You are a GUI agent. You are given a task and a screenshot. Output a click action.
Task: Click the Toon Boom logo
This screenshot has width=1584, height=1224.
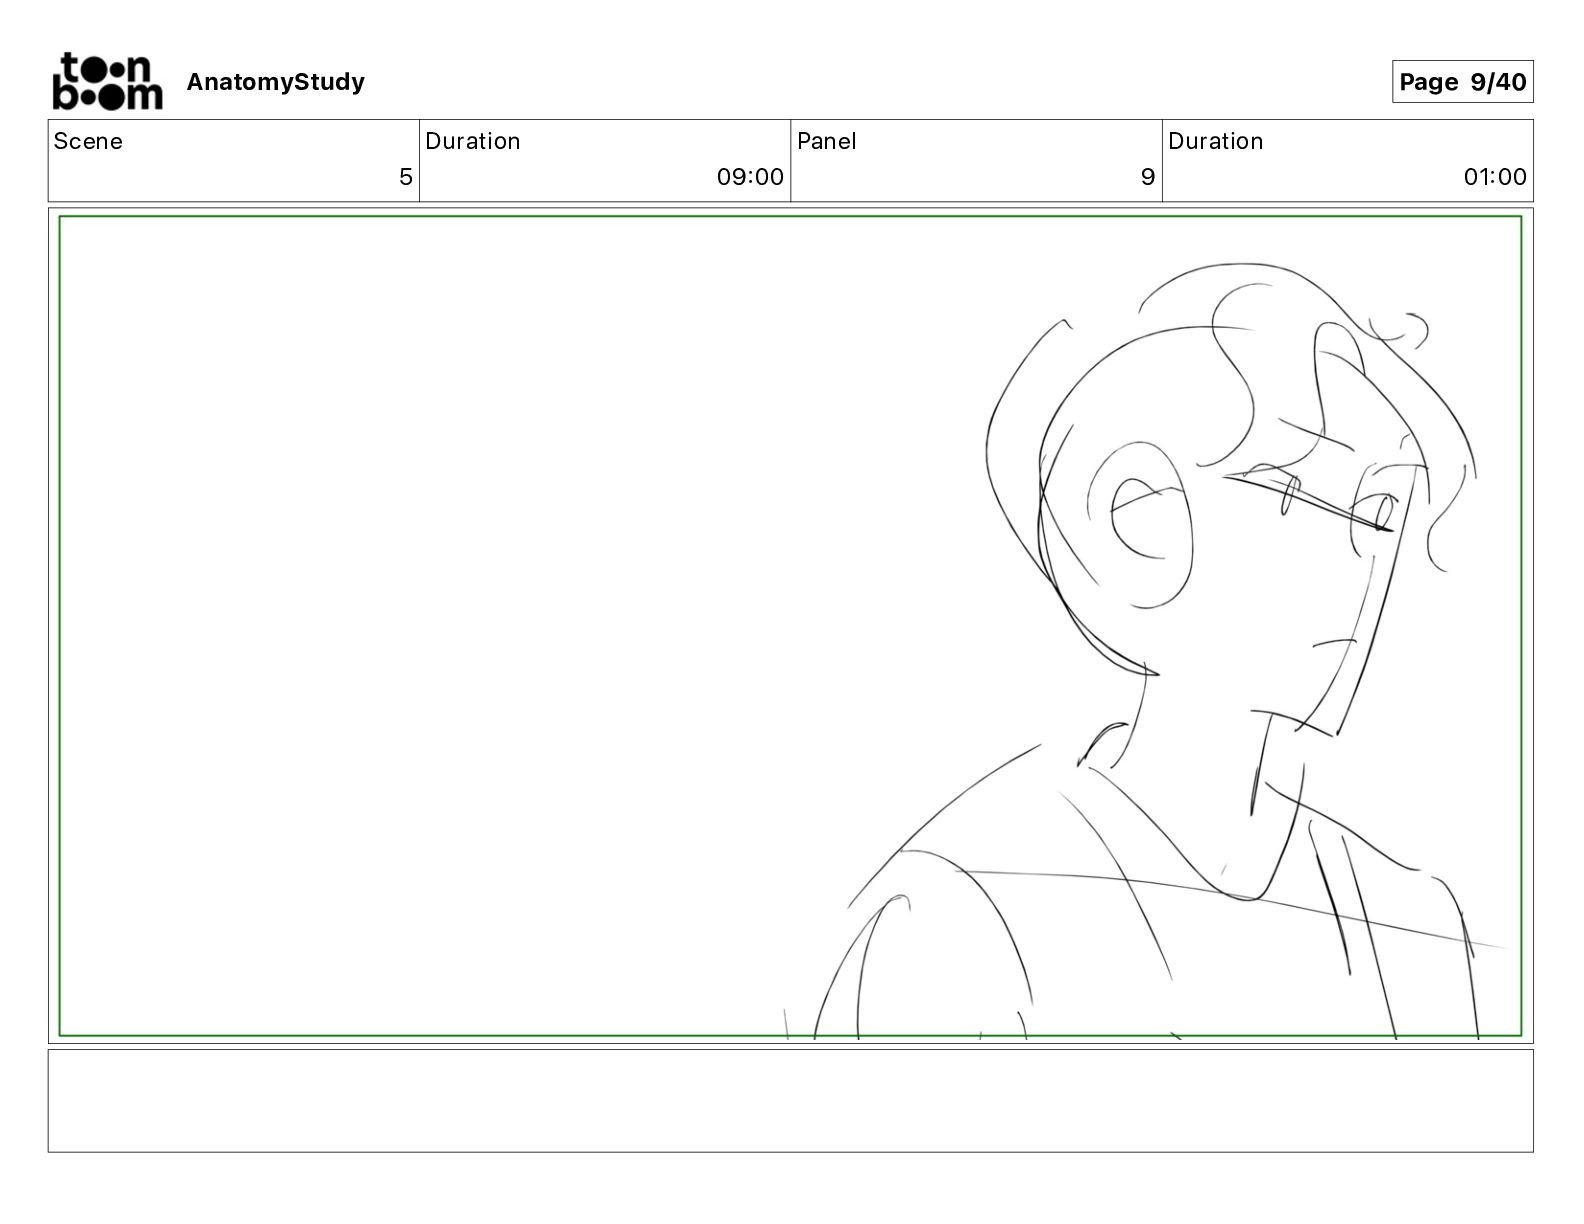click(107, 81)
